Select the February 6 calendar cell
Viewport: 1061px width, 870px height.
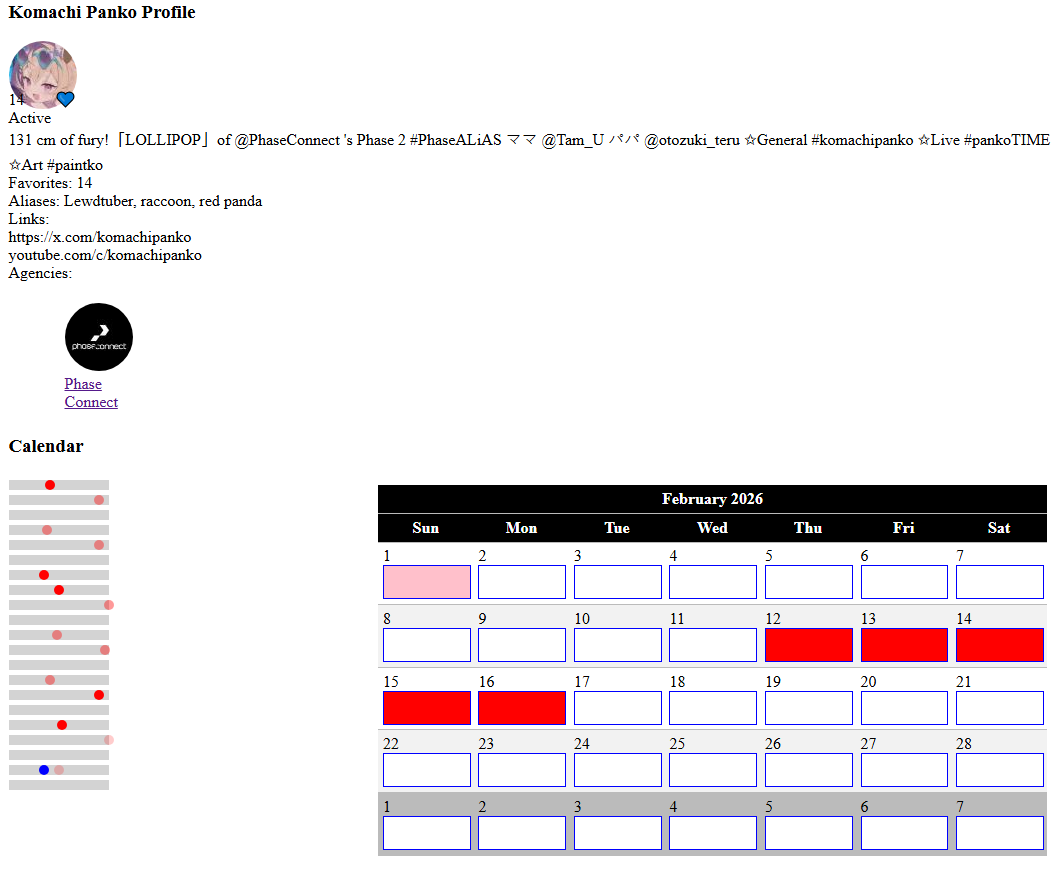pyautogui.click(x=904, y=582)
